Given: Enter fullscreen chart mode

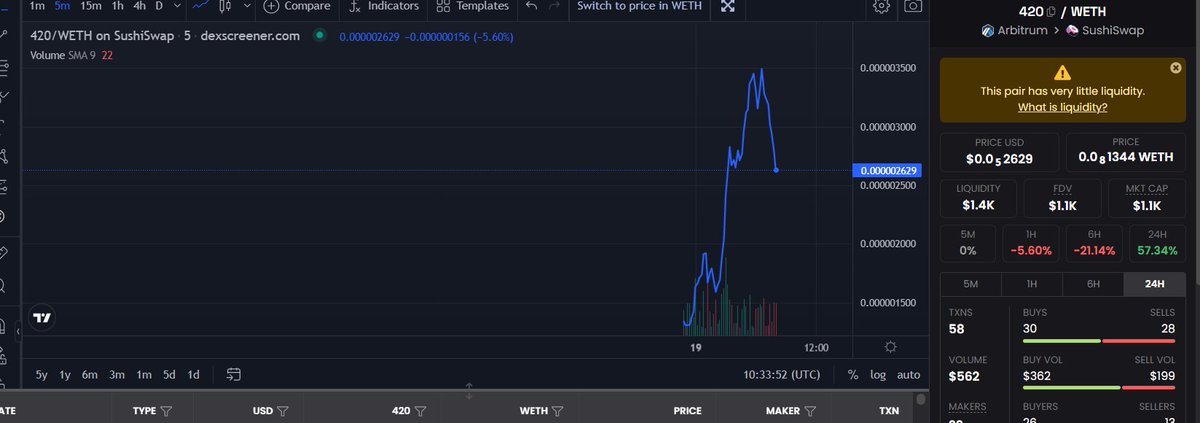Looking at the screenshot, I should pyautogui.click(x=728, y=6).
